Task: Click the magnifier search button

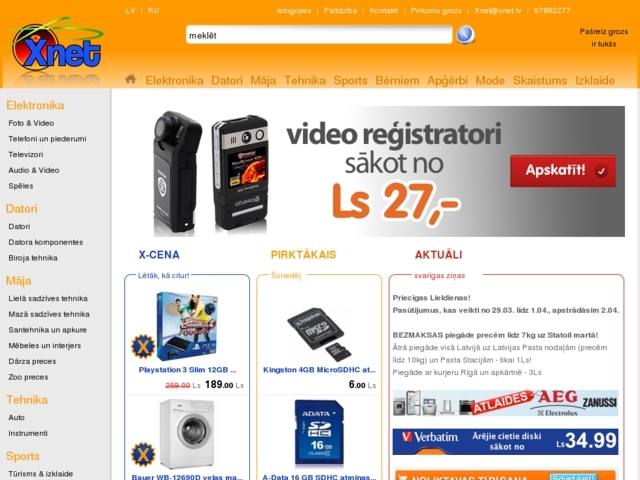Action: (465, 35)
